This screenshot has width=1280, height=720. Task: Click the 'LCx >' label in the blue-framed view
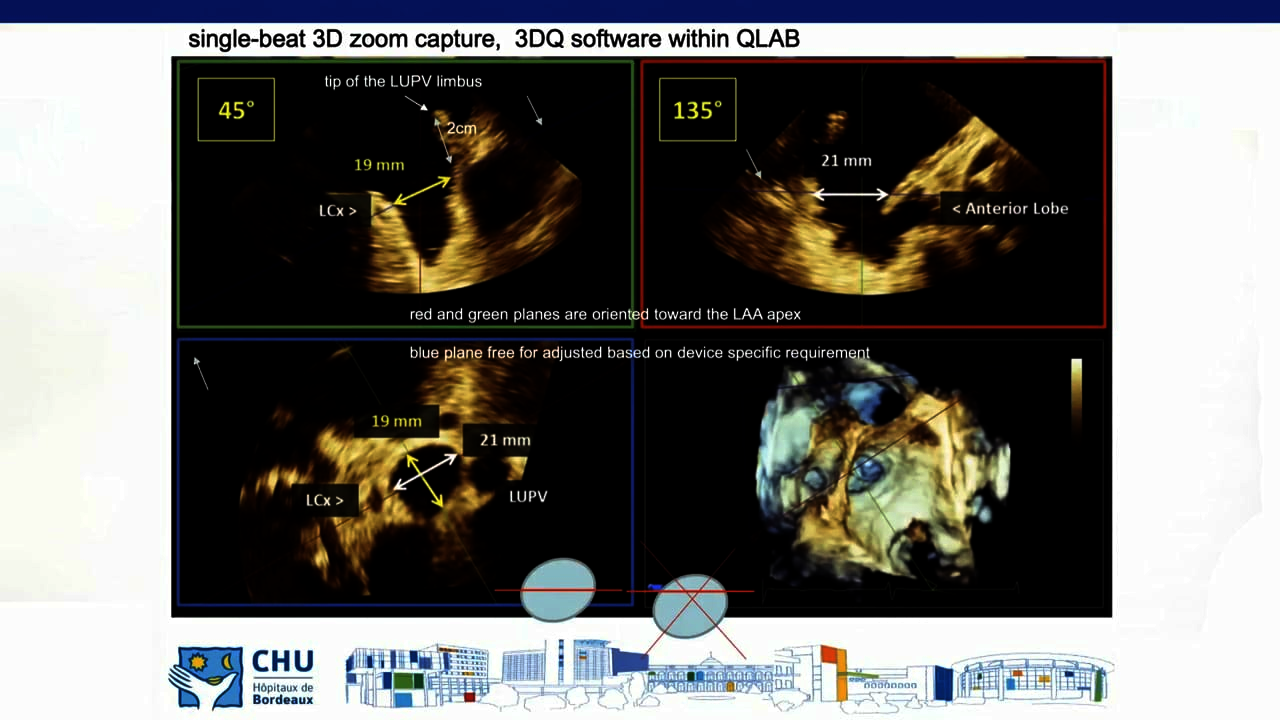tap(325, 500)
